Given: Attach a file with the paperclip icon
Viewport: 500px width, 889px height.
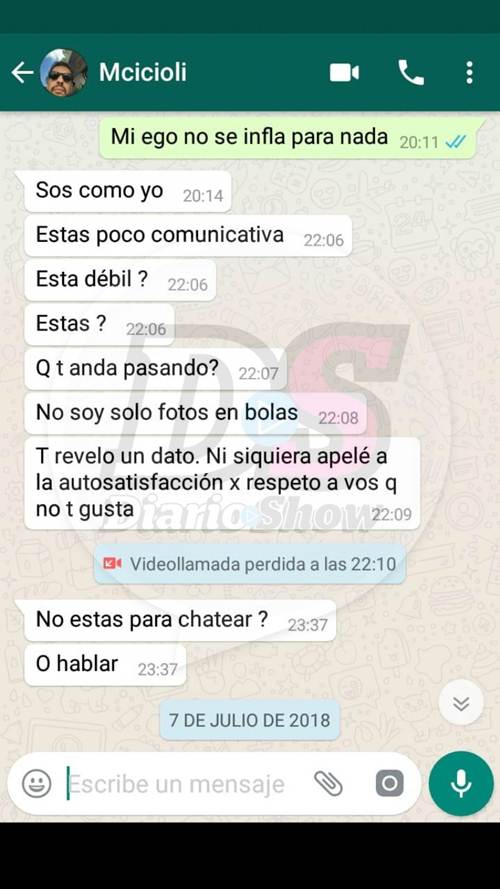Looking at the screenshot, I should [x=328, y=784].
